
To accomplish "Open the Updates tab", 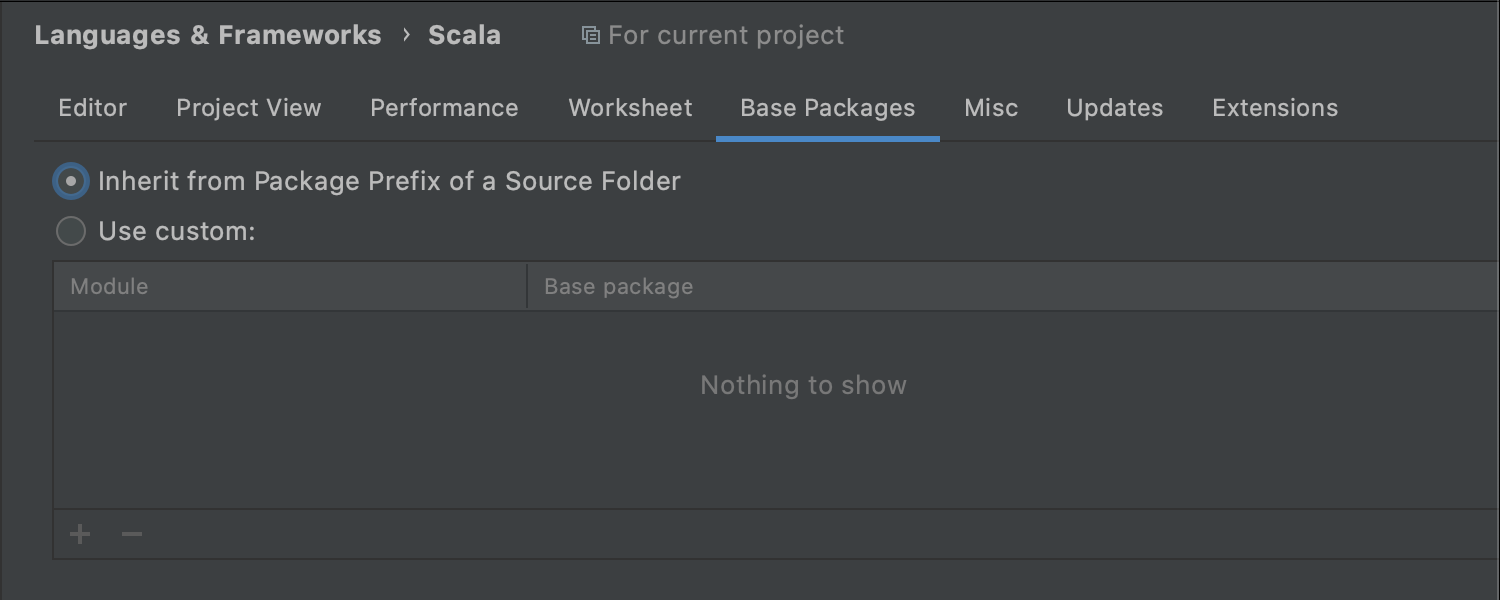I will [1115, 108].
